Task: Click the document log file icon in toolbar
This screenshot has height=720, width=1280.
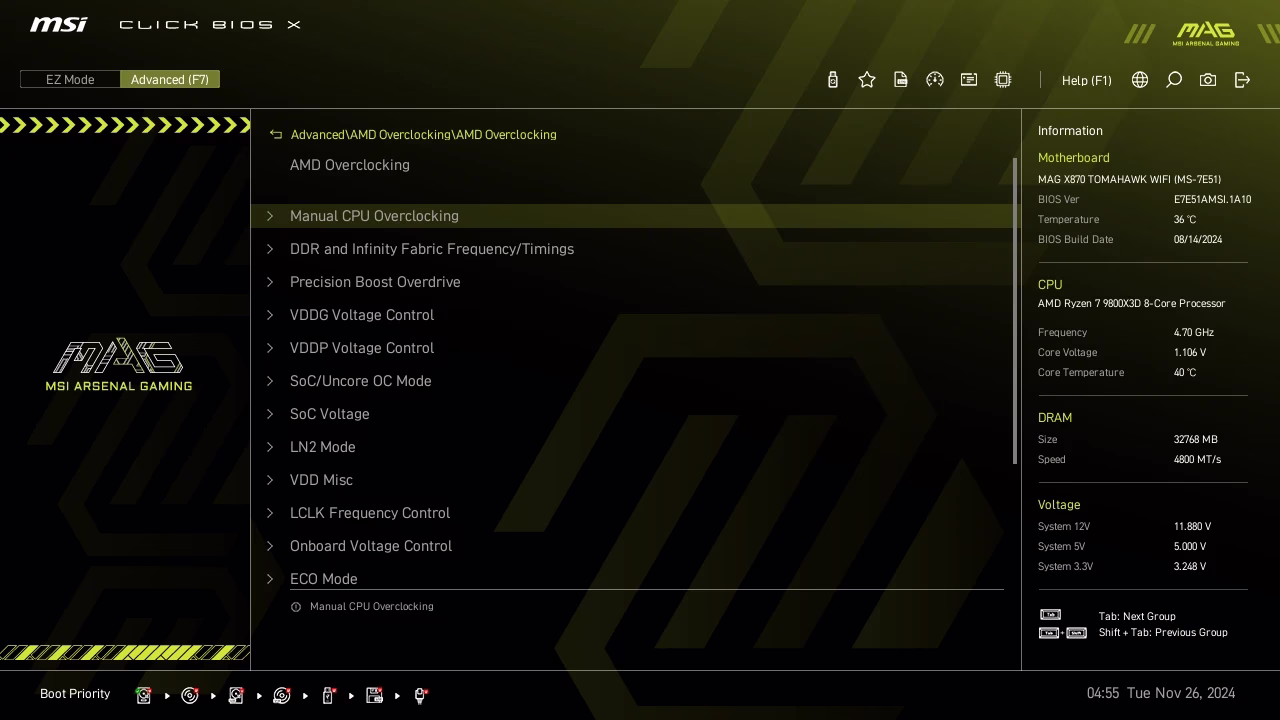Action: pyautogui.click(x=901, y=80)
